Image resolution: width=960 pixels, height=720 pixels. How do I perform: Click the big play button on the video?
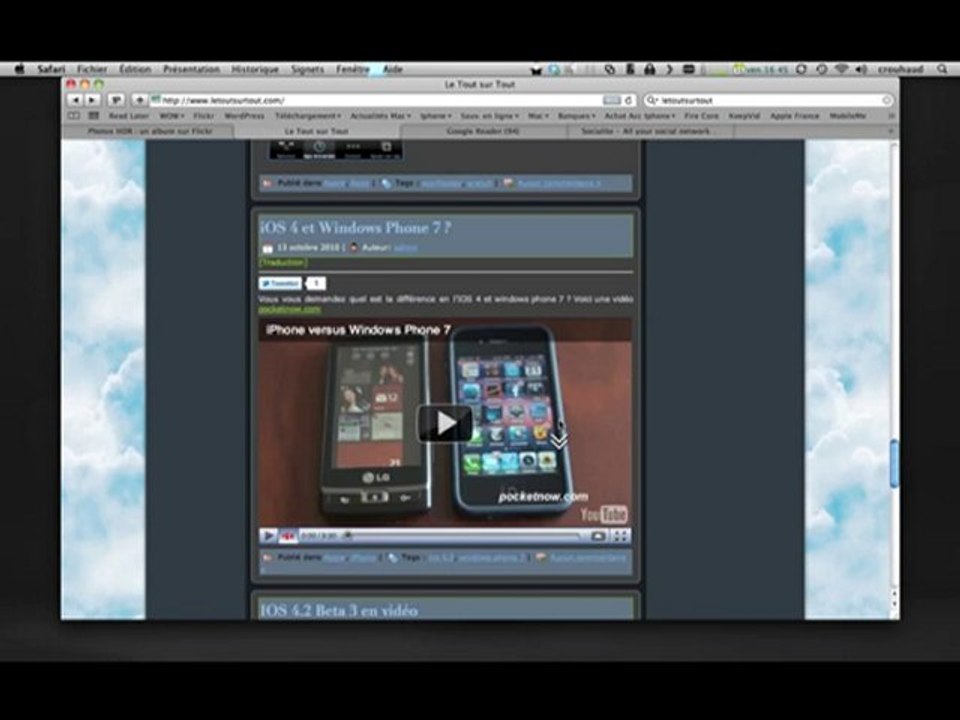[445, 422]
